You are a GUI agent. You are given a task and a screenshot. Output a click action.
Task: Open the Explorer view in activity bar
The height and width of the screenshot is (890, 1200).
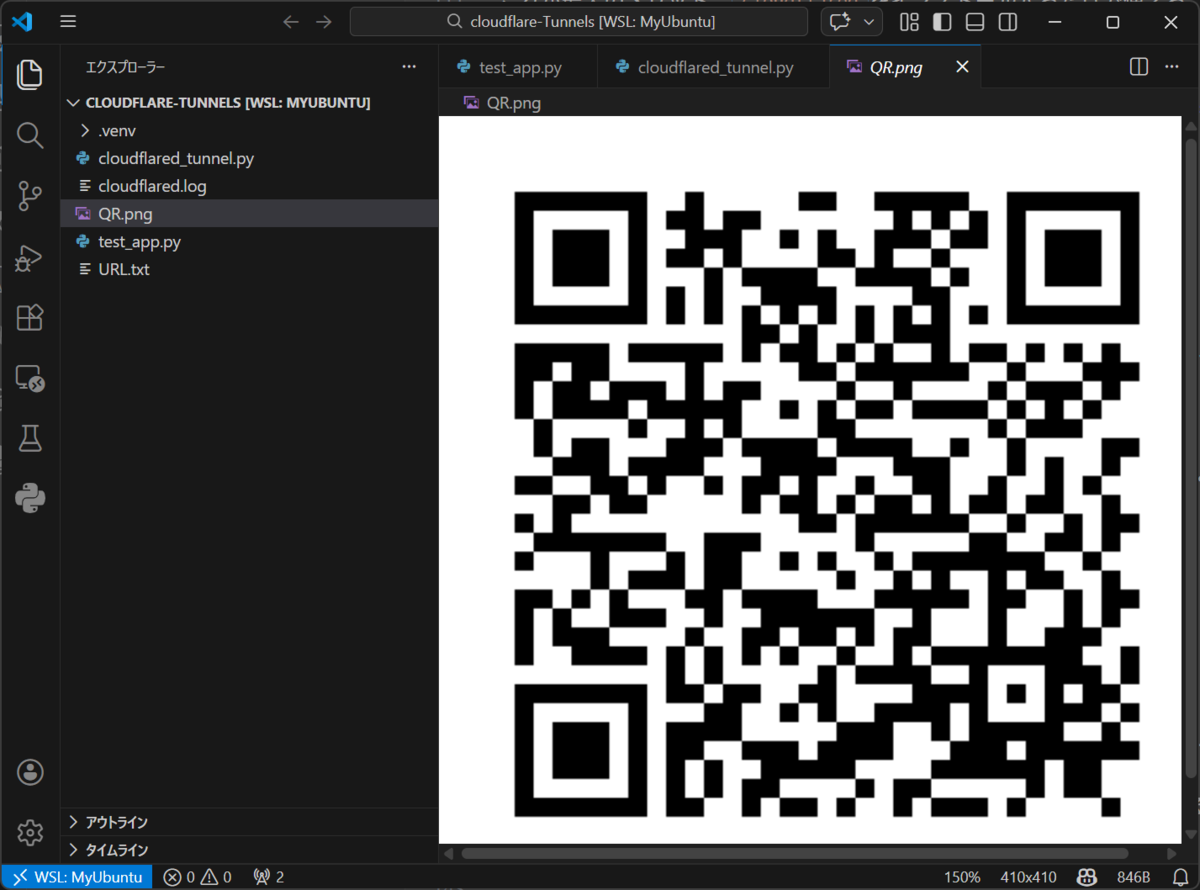(x=30, y=74)
